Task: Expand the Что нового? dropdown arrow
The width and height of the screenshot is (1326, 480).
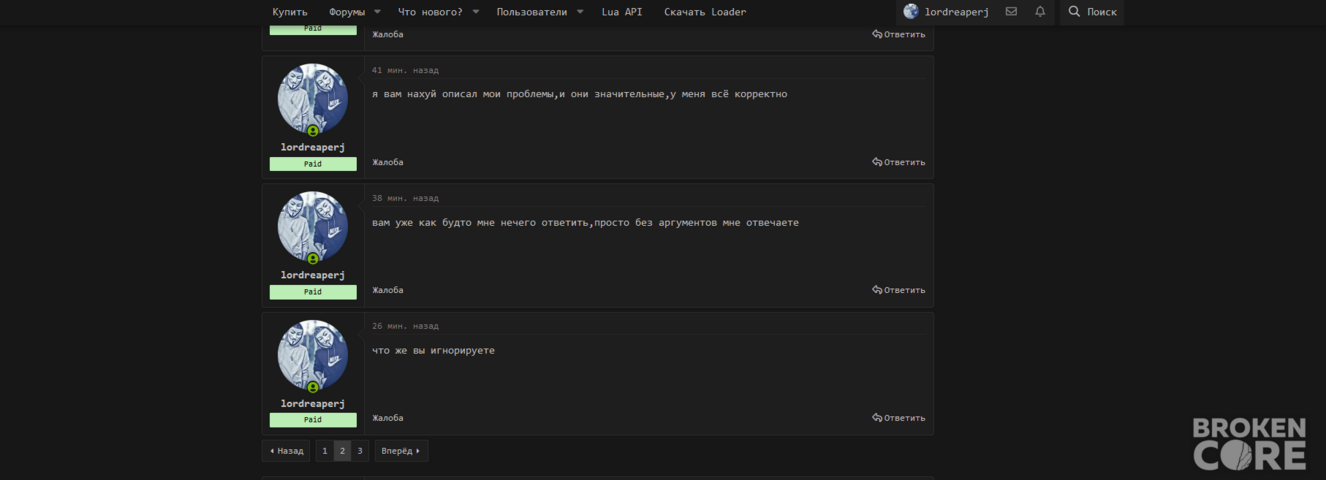Action: [x=476, y=12]
